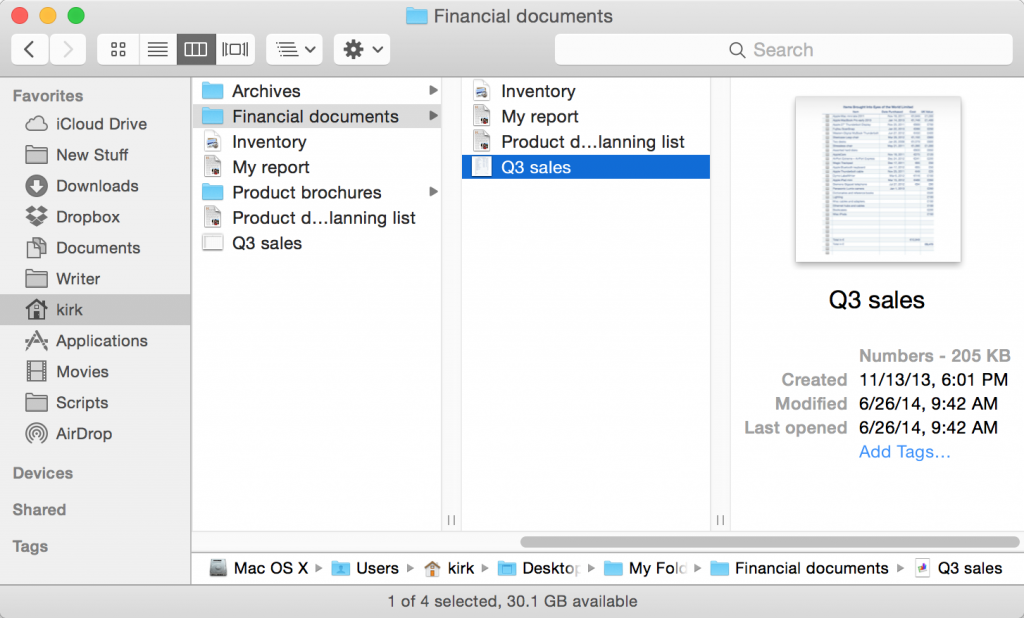Open Downloads from the sidebar
Image resolution: width=1024 pixels, height=618 pixels.
click(x=95, y=186)
